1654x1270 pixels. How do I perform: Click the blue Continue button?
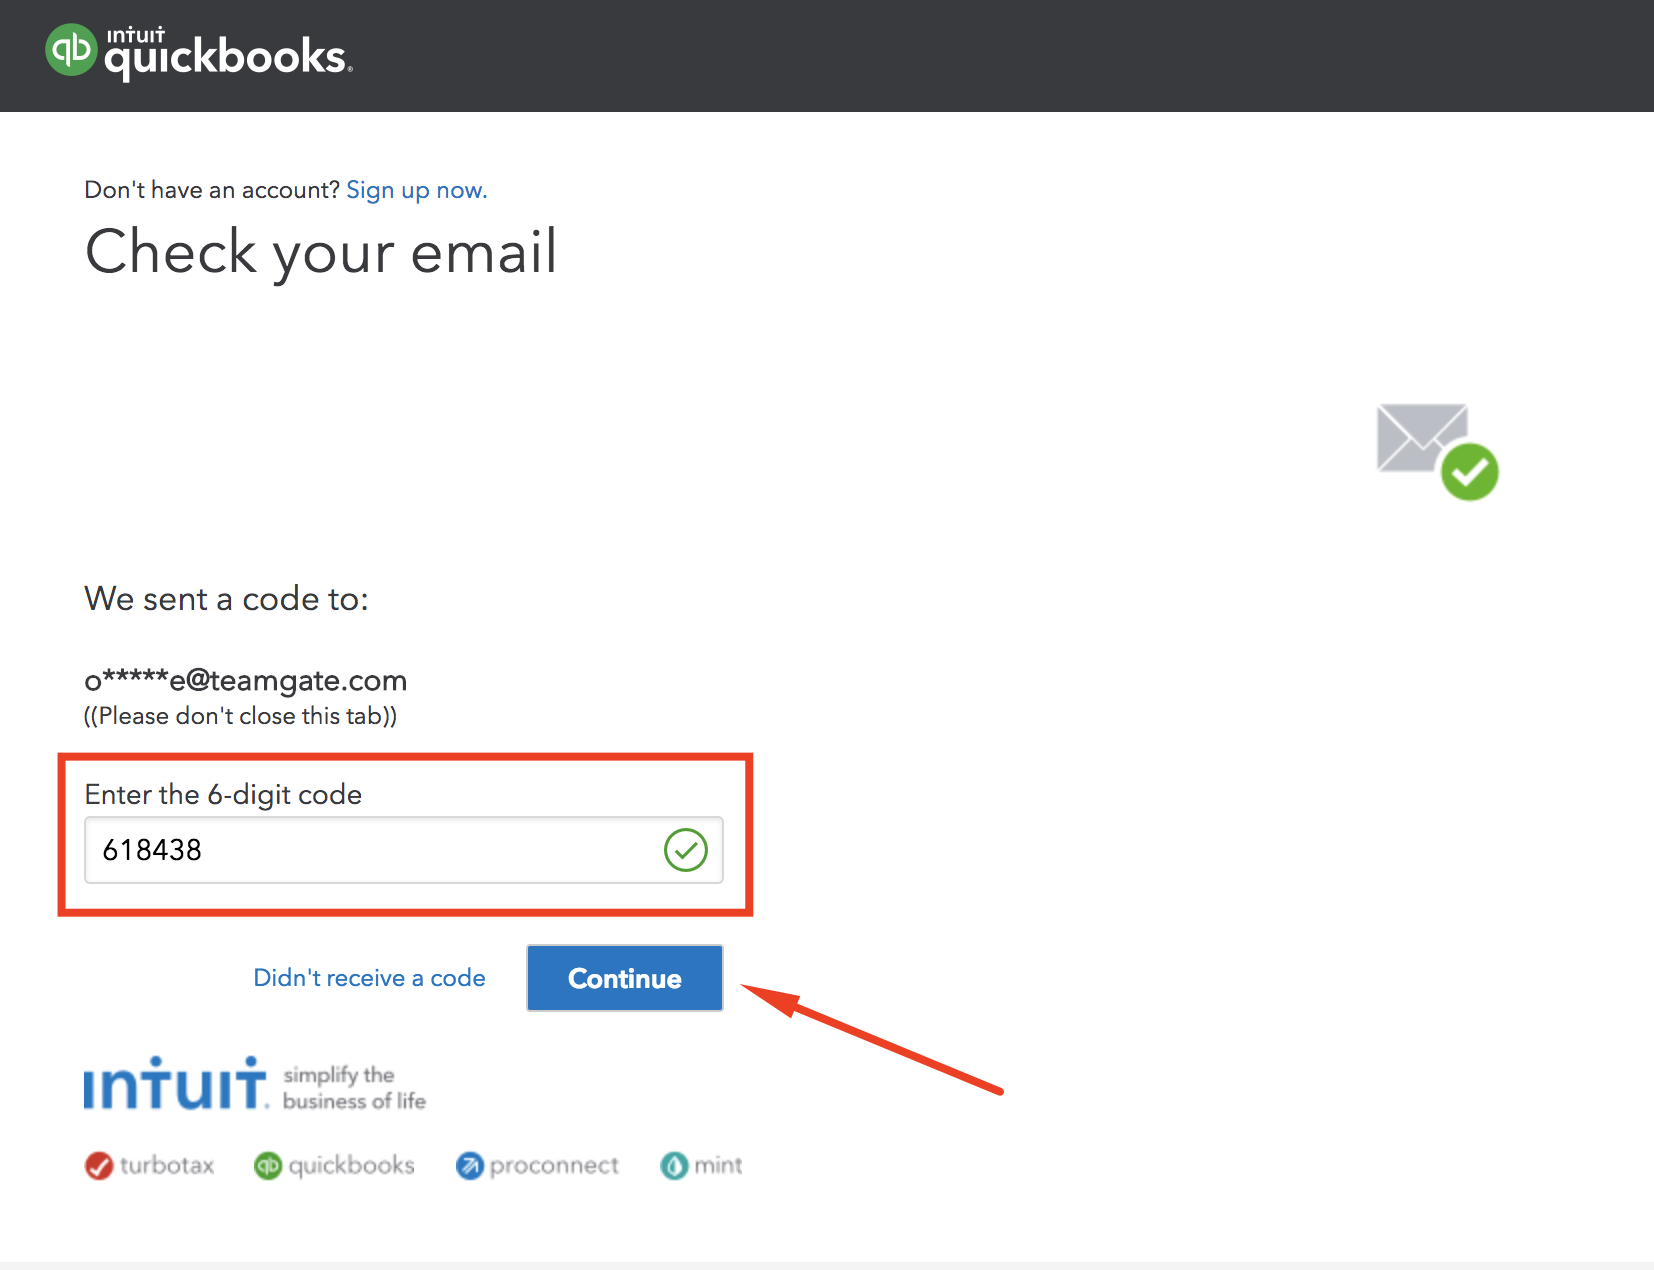point(625,978)
